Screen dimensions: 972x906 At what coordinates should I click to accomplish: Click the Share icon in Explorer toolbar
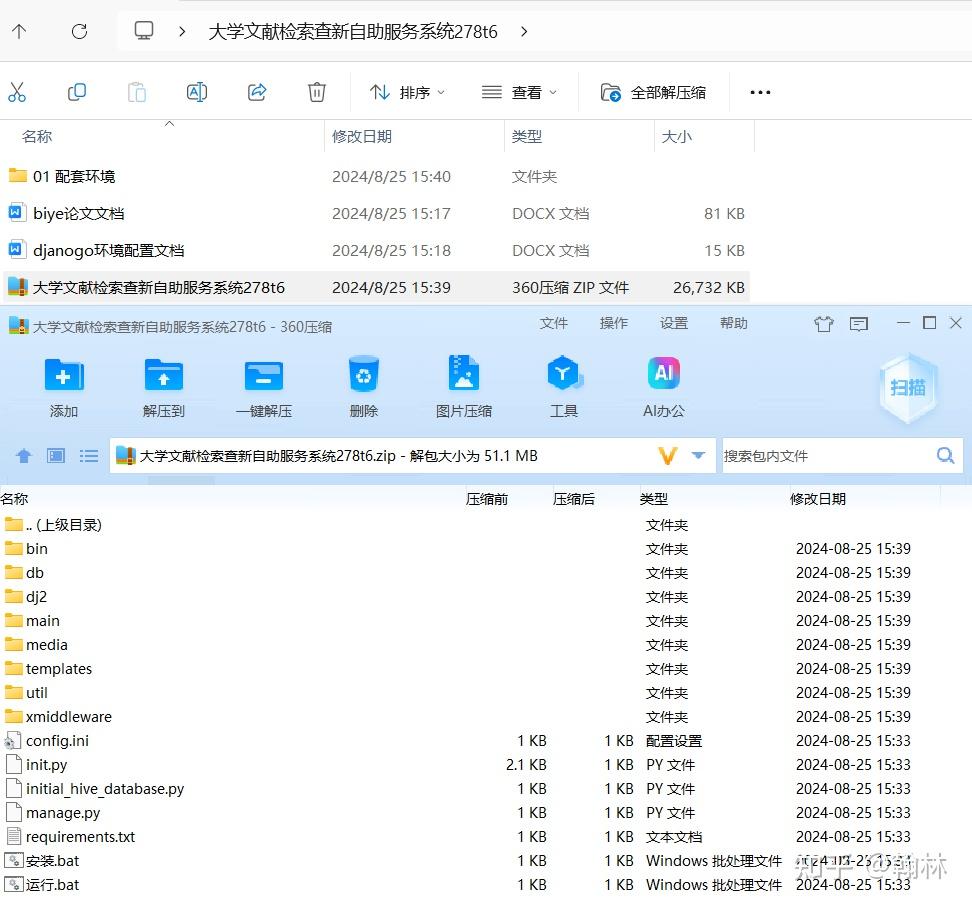tap(257, 92)
